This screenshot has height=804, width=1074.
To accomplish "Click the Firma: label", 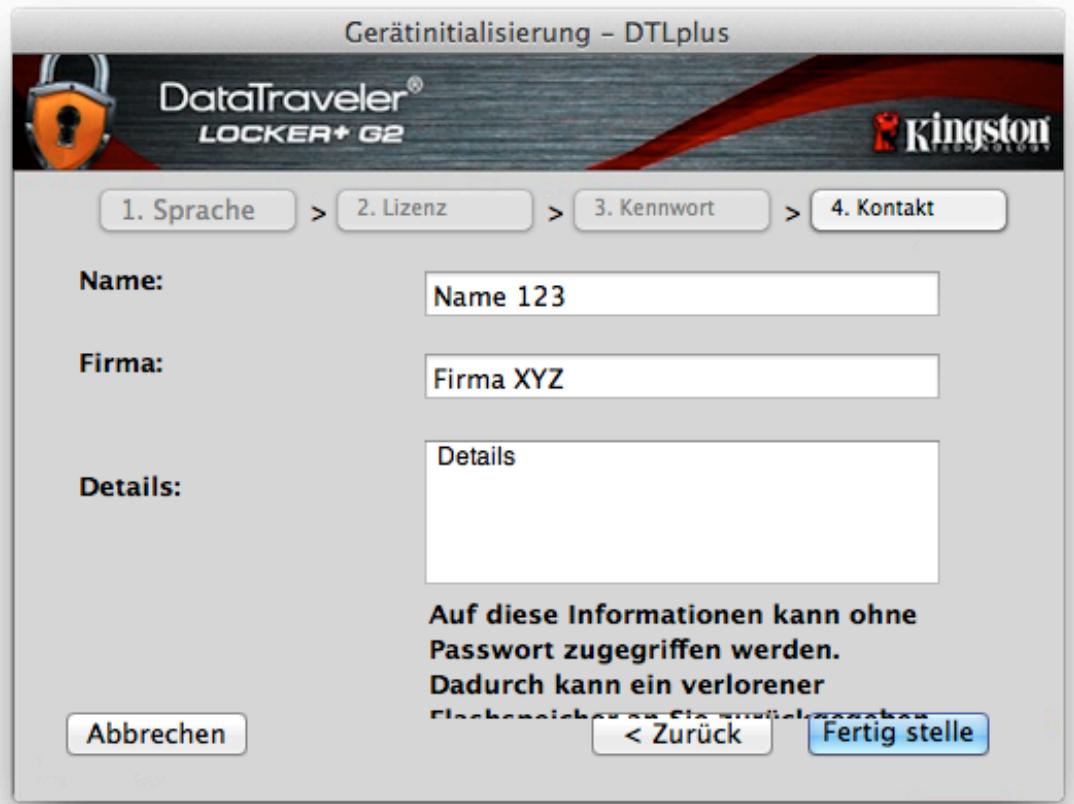I will click(x=121, y=363).
